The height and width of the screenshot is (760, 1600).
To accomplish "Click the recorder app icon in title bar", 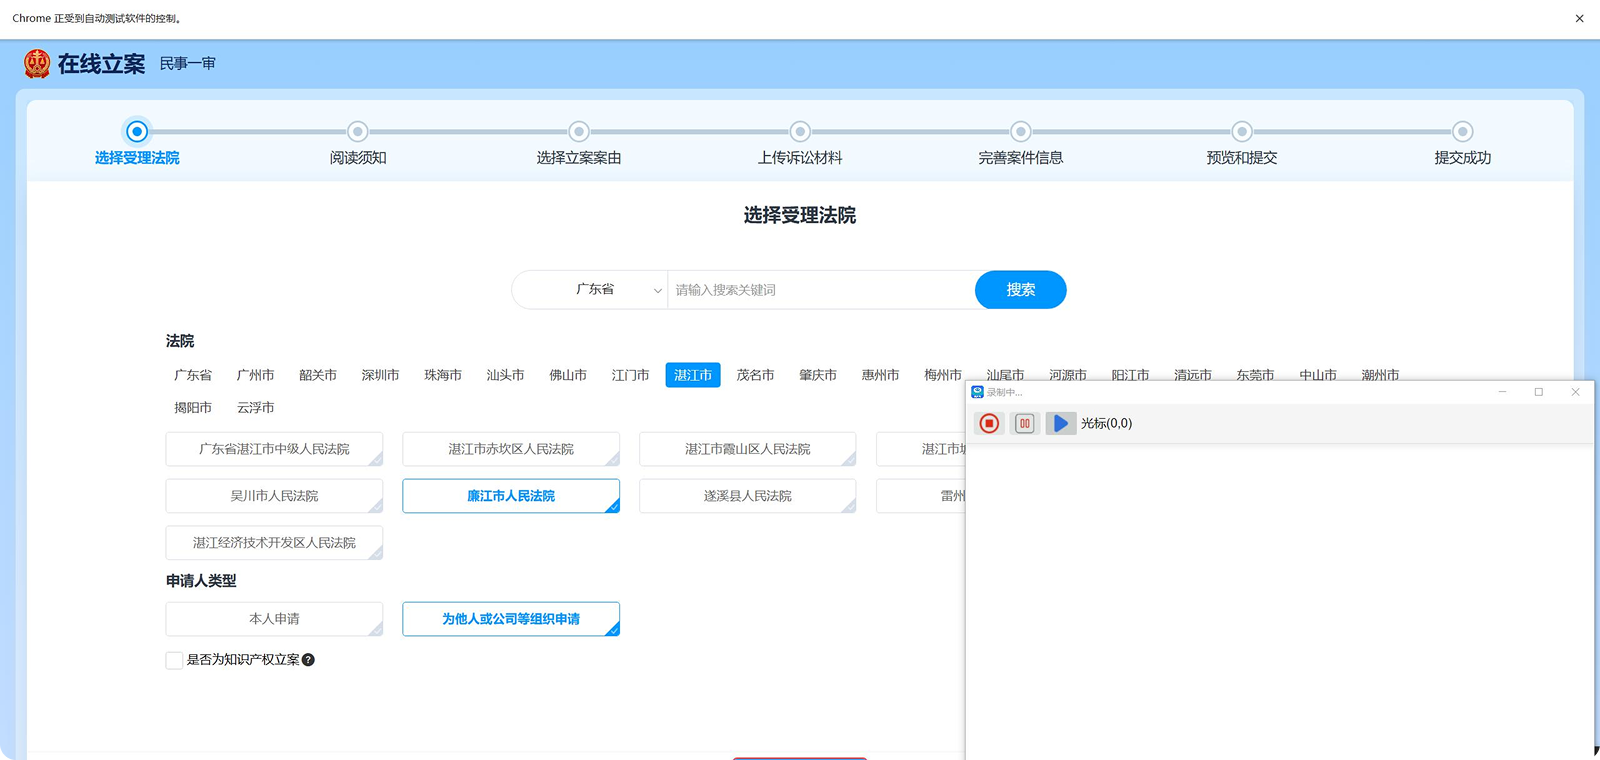I will [x=978, y=392].
